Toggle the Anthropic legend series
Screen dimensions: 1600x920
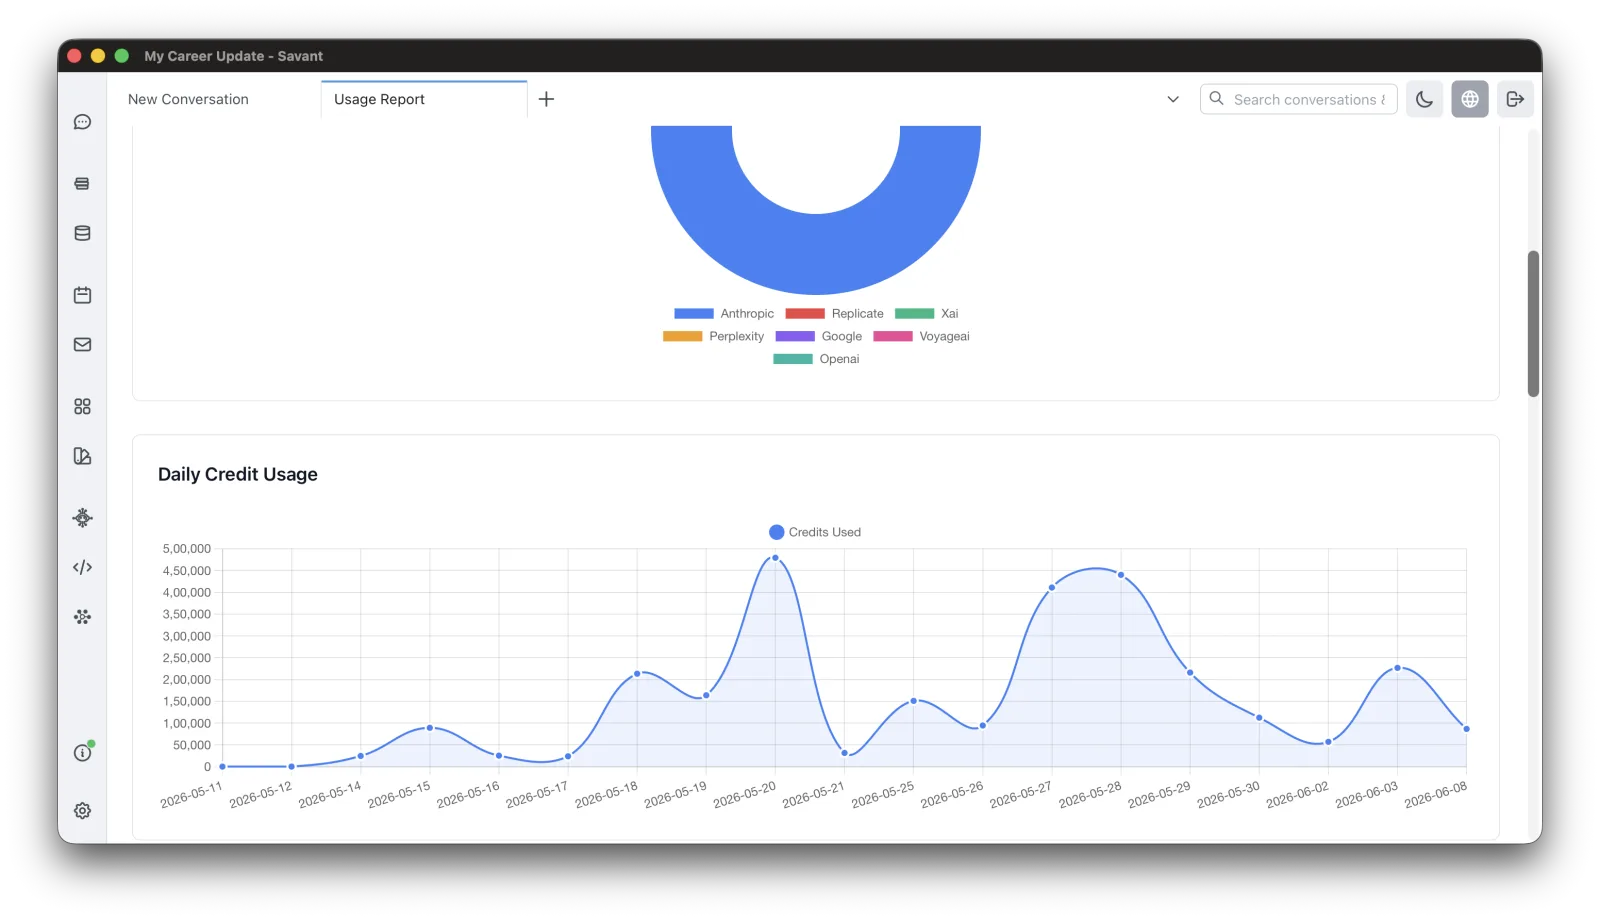point(724,314)
